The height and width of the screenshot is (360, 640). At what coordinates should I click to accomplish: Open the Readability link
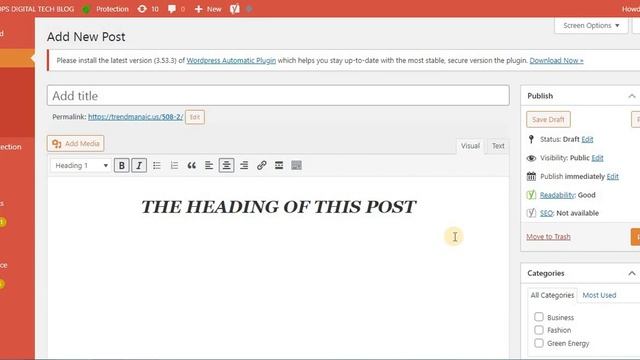click(x=557, y=195)
